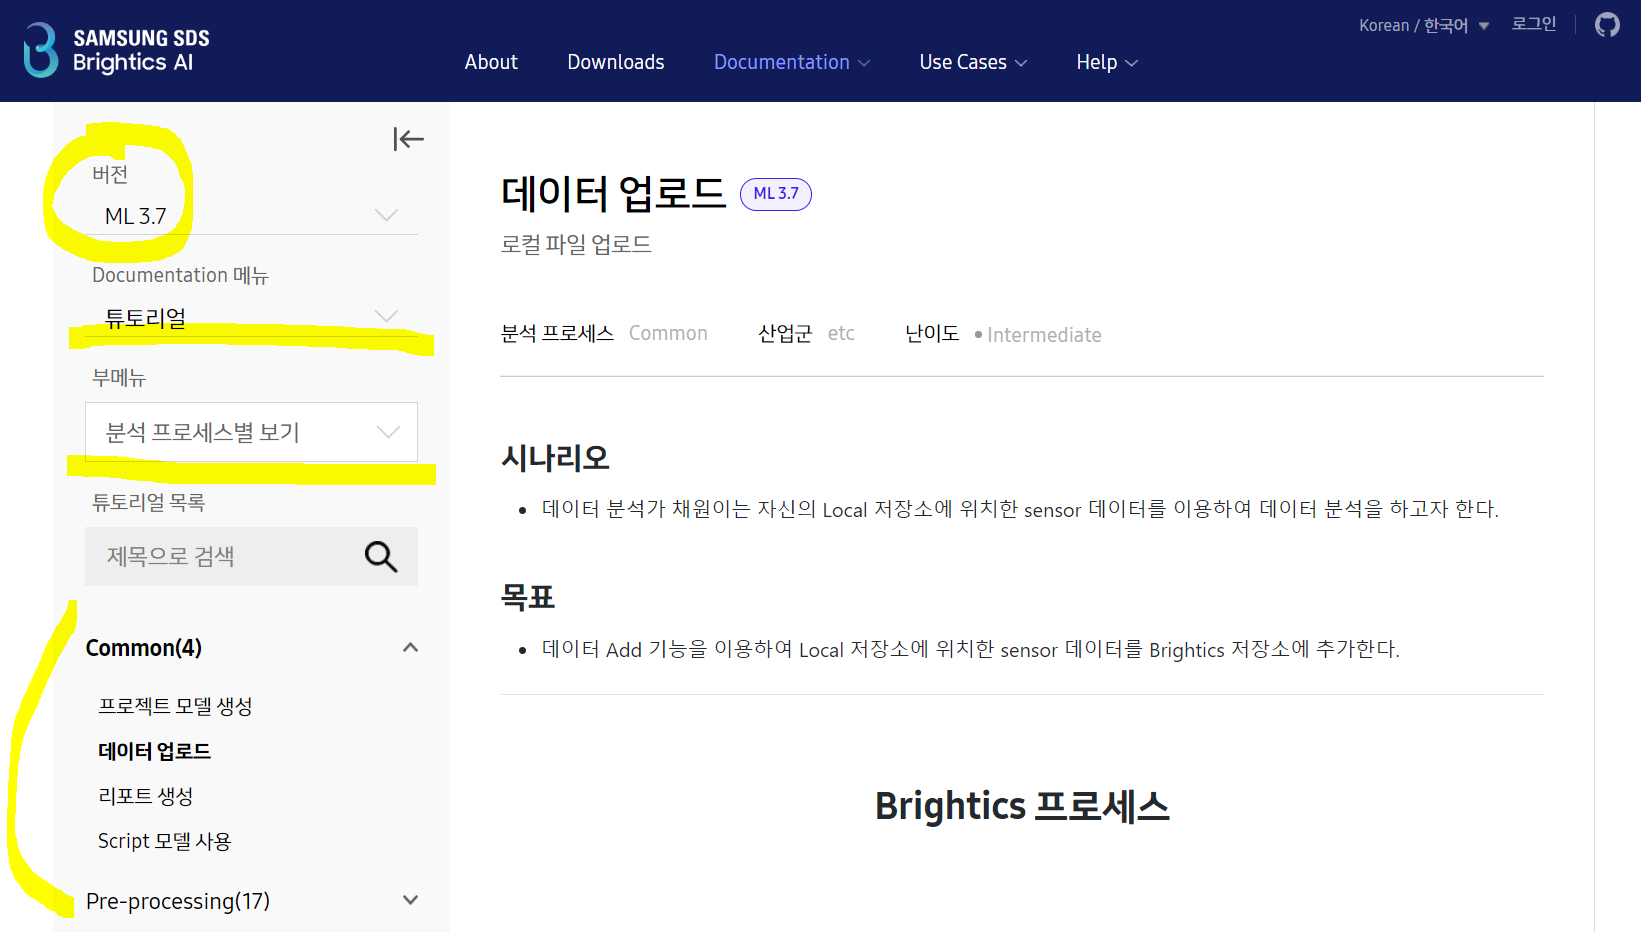The height and width of the screenshot is (932, 1641).
Task: Open the Korean language selector
Action: click(1424, 25)
